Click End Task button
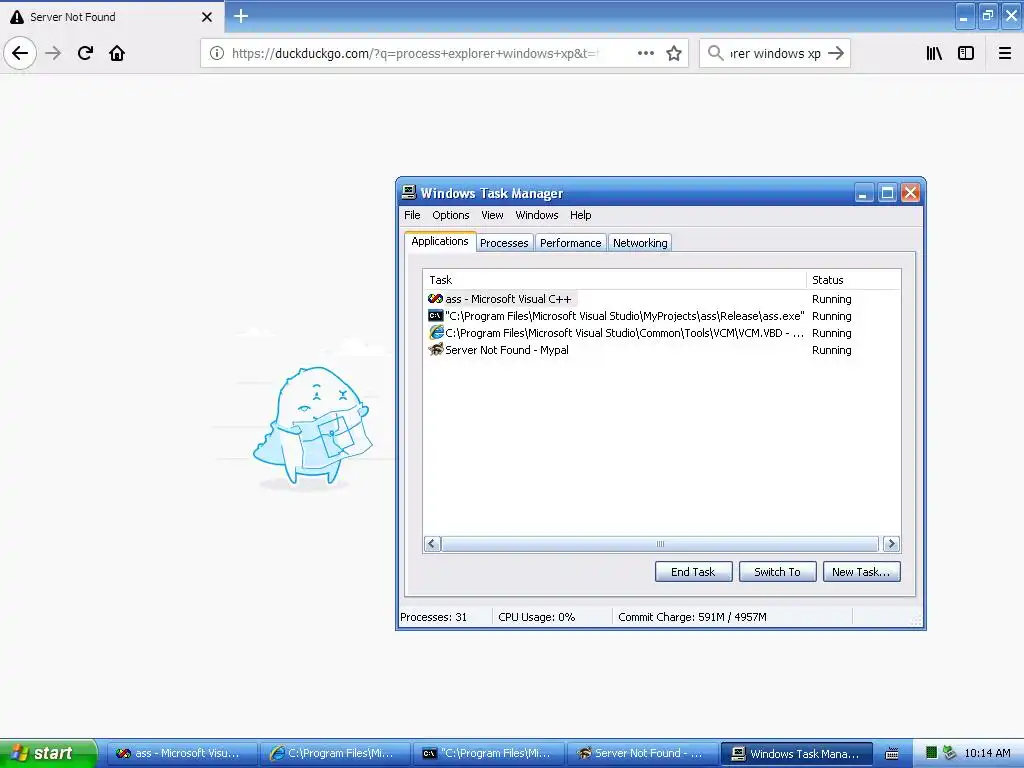The width and height of the screenshot is (1024, 768). pyautogui.click(x=694, y=571)
